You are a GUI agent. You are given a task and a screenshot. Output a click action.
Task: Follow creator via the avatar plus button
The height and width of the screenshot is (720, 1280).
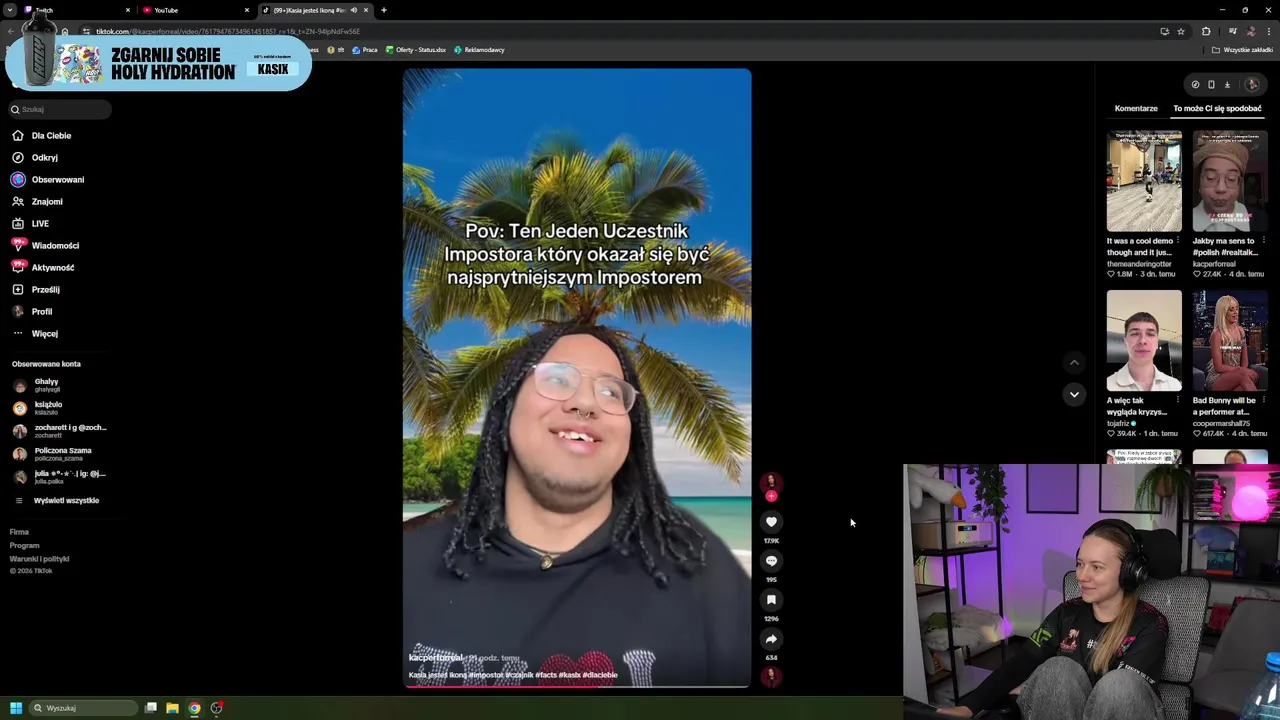(x=771, y=496)
